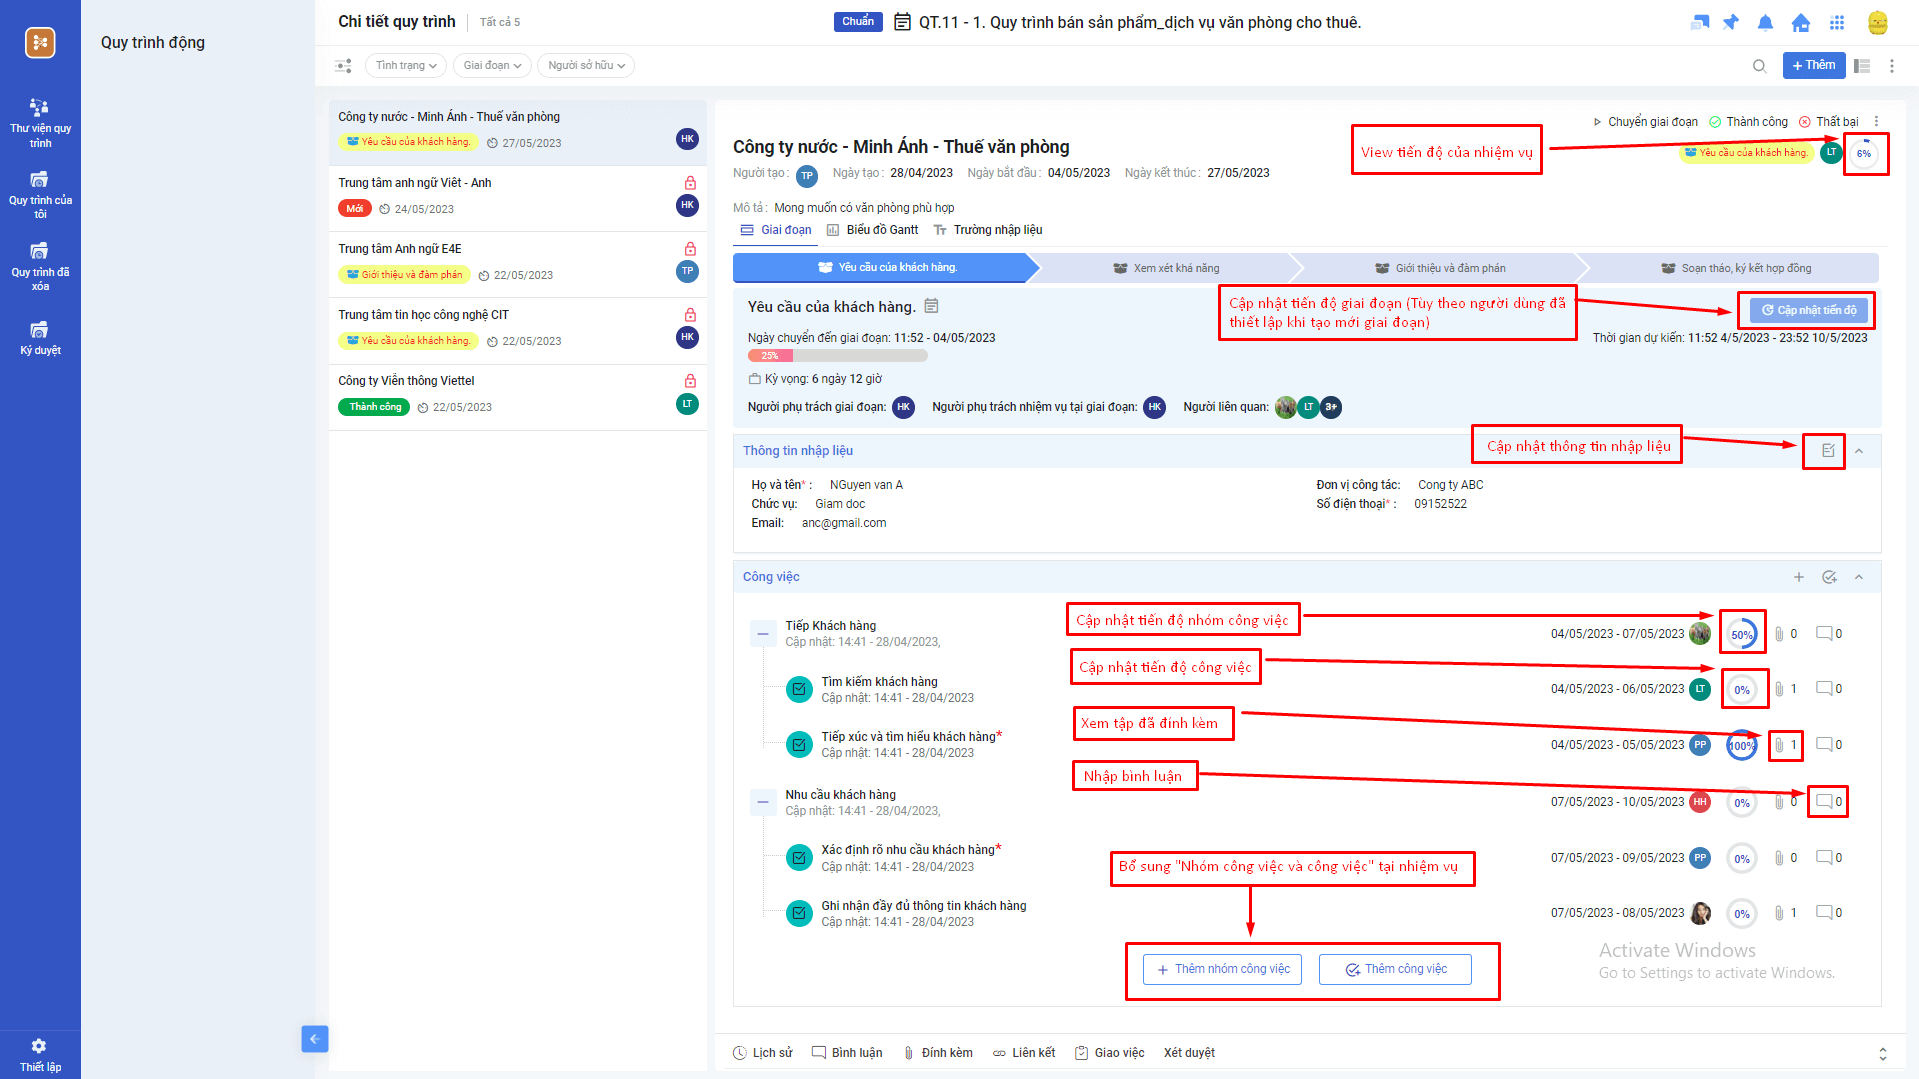The width and height of the screenshot is (1919, 1079).
Task: Click the app logo at top left
Action: pyautogui.click(x=40, y=42)
